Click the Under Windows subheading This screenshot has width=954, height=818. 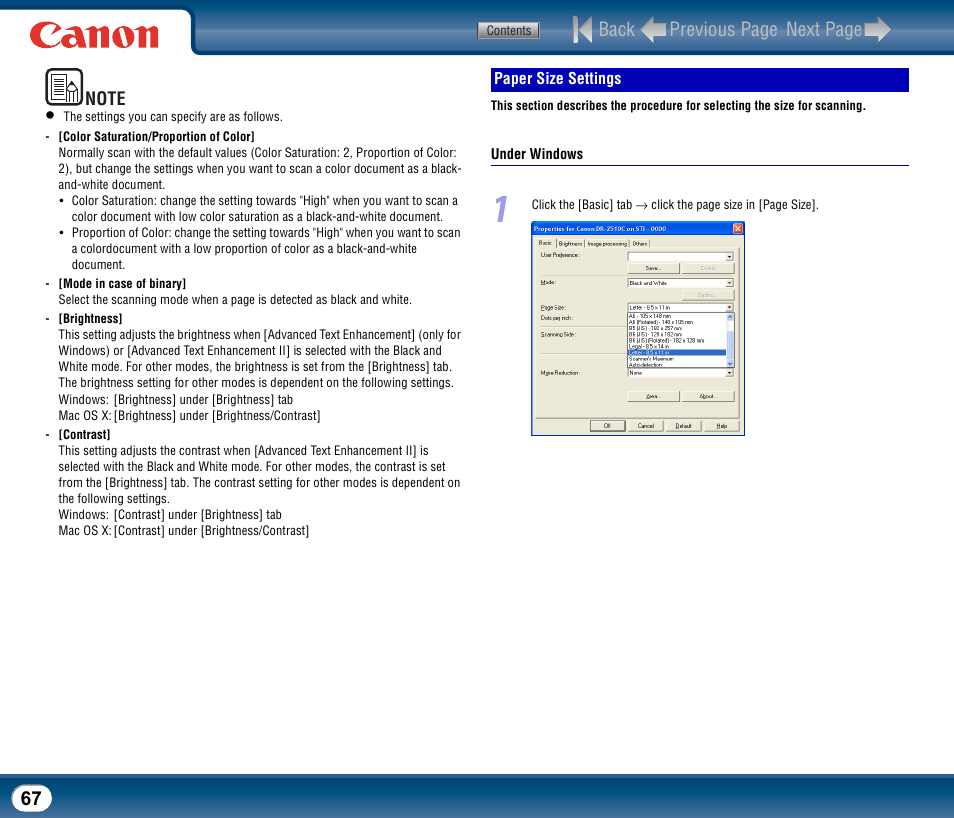(x=537, y=154)
